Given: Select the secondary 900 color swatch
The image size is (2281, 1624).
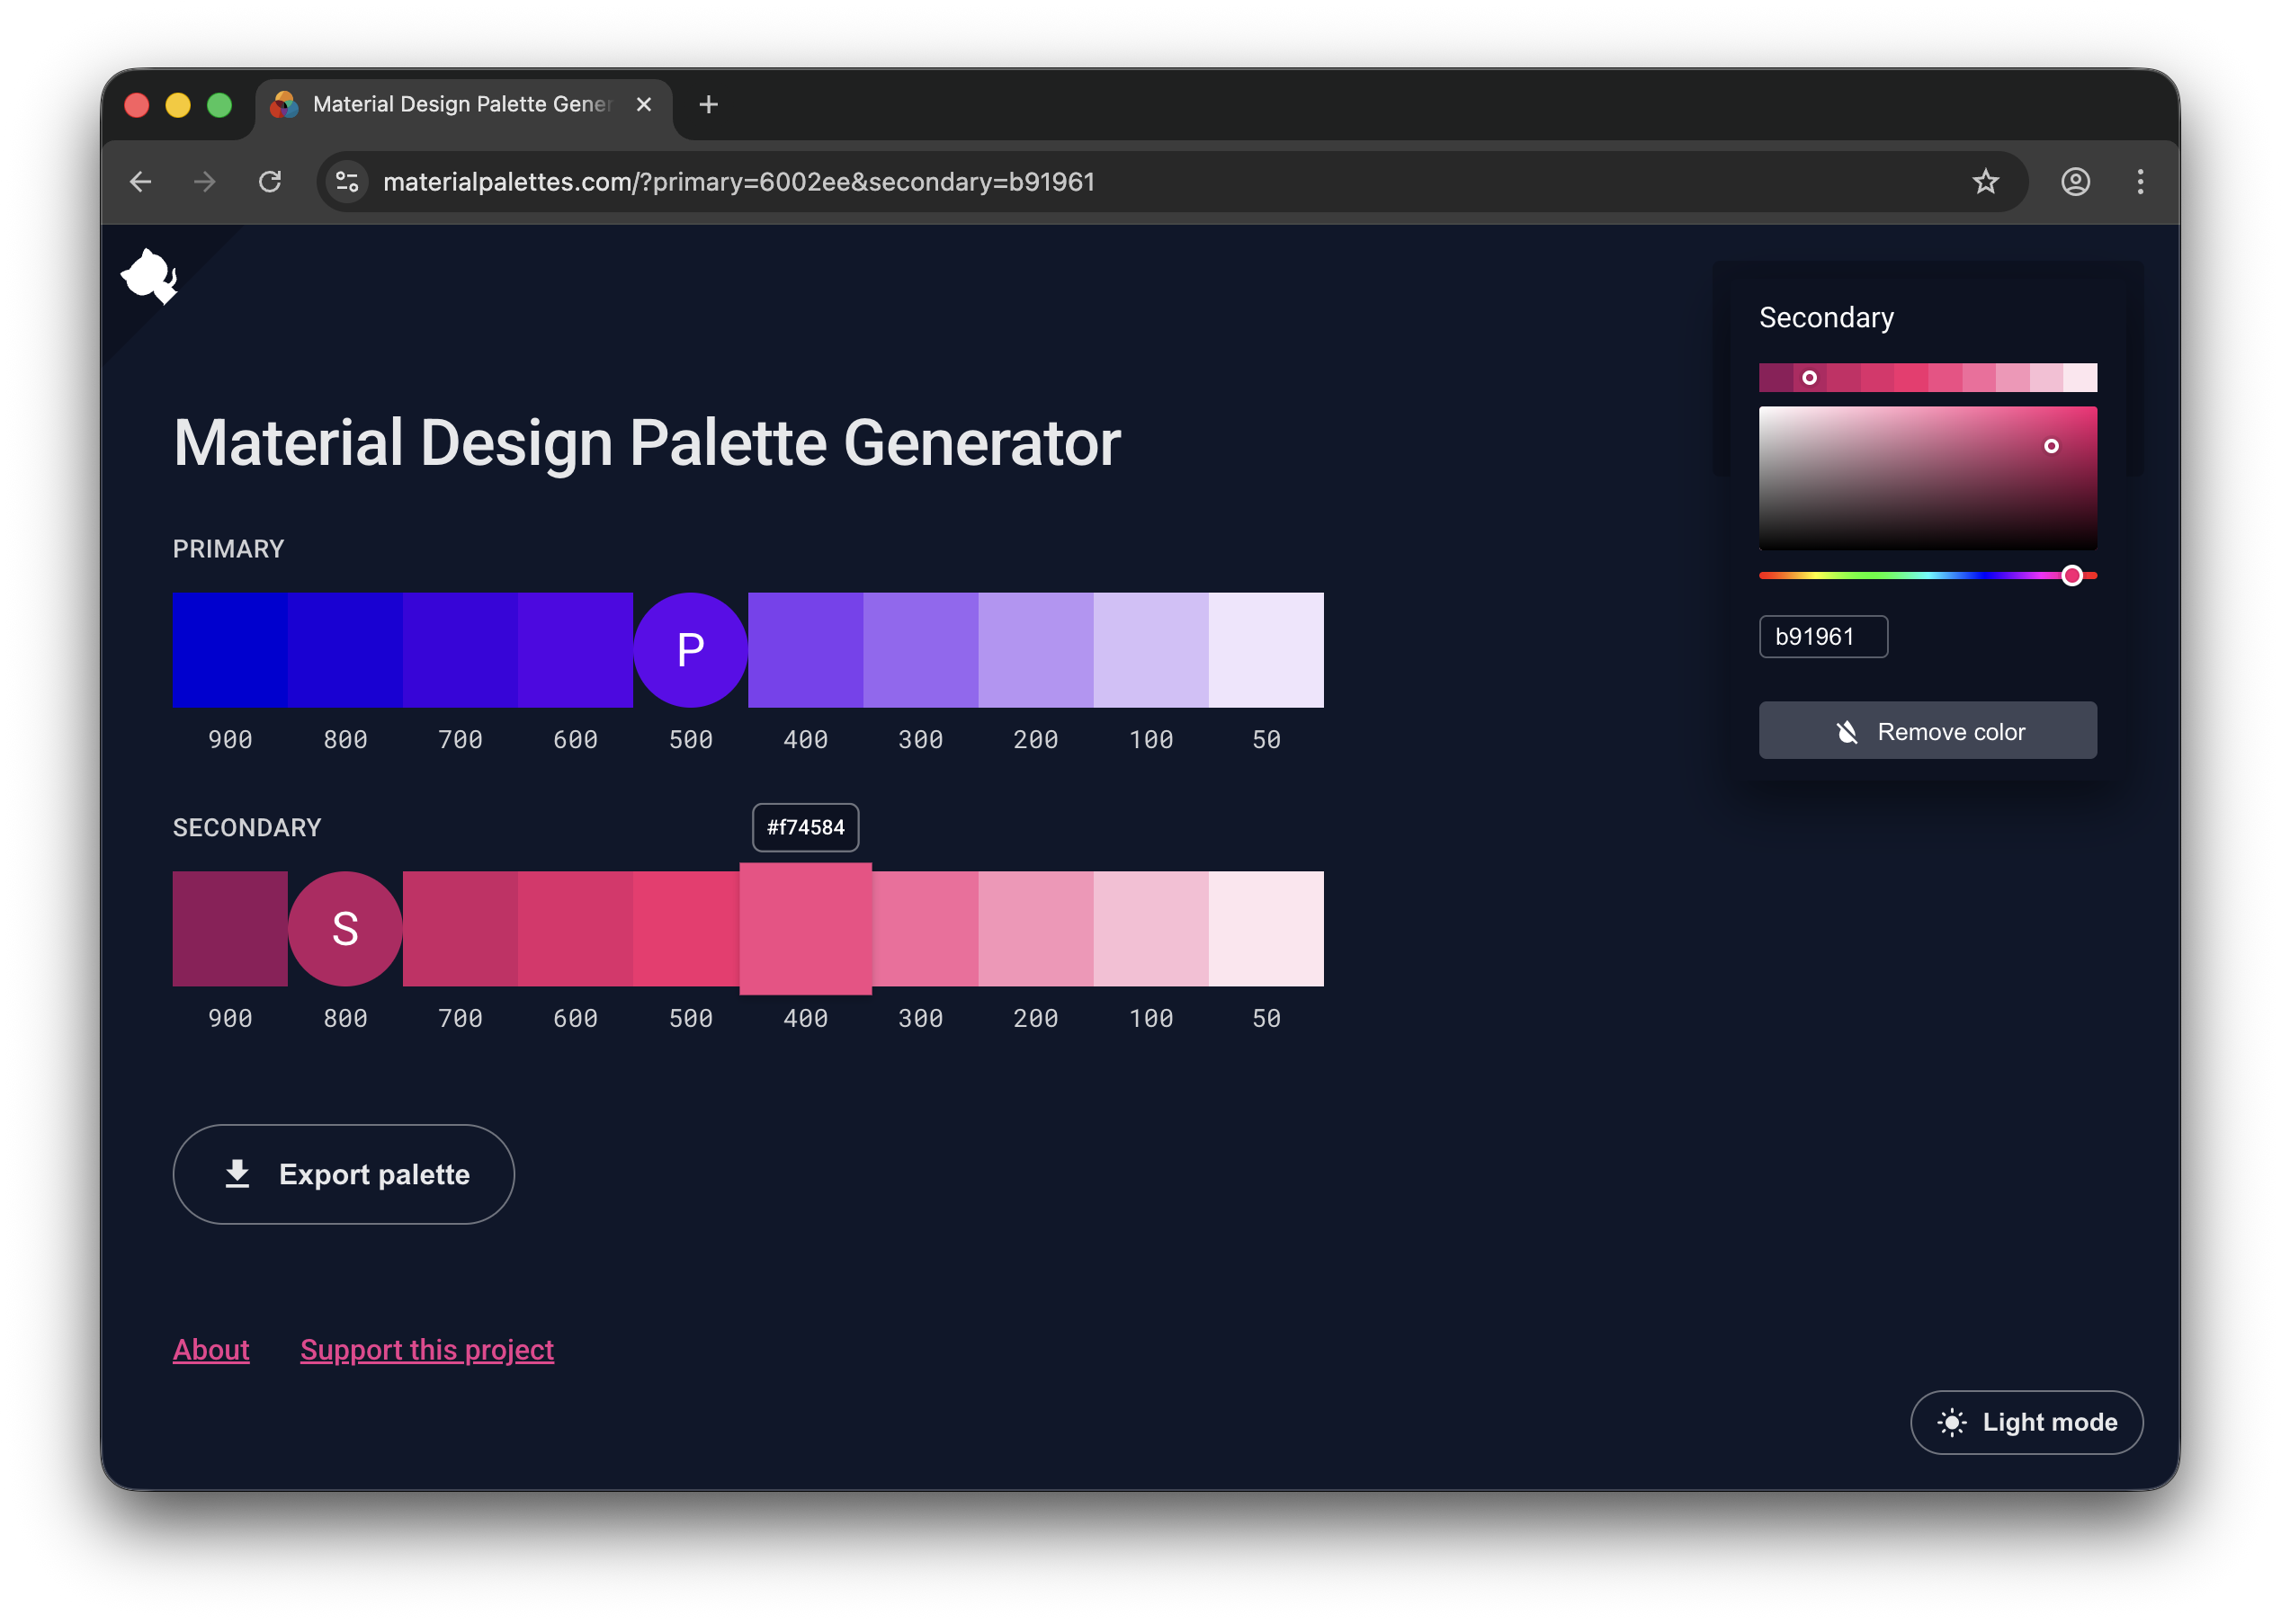Looking at the screenshot, I should 229,928.
